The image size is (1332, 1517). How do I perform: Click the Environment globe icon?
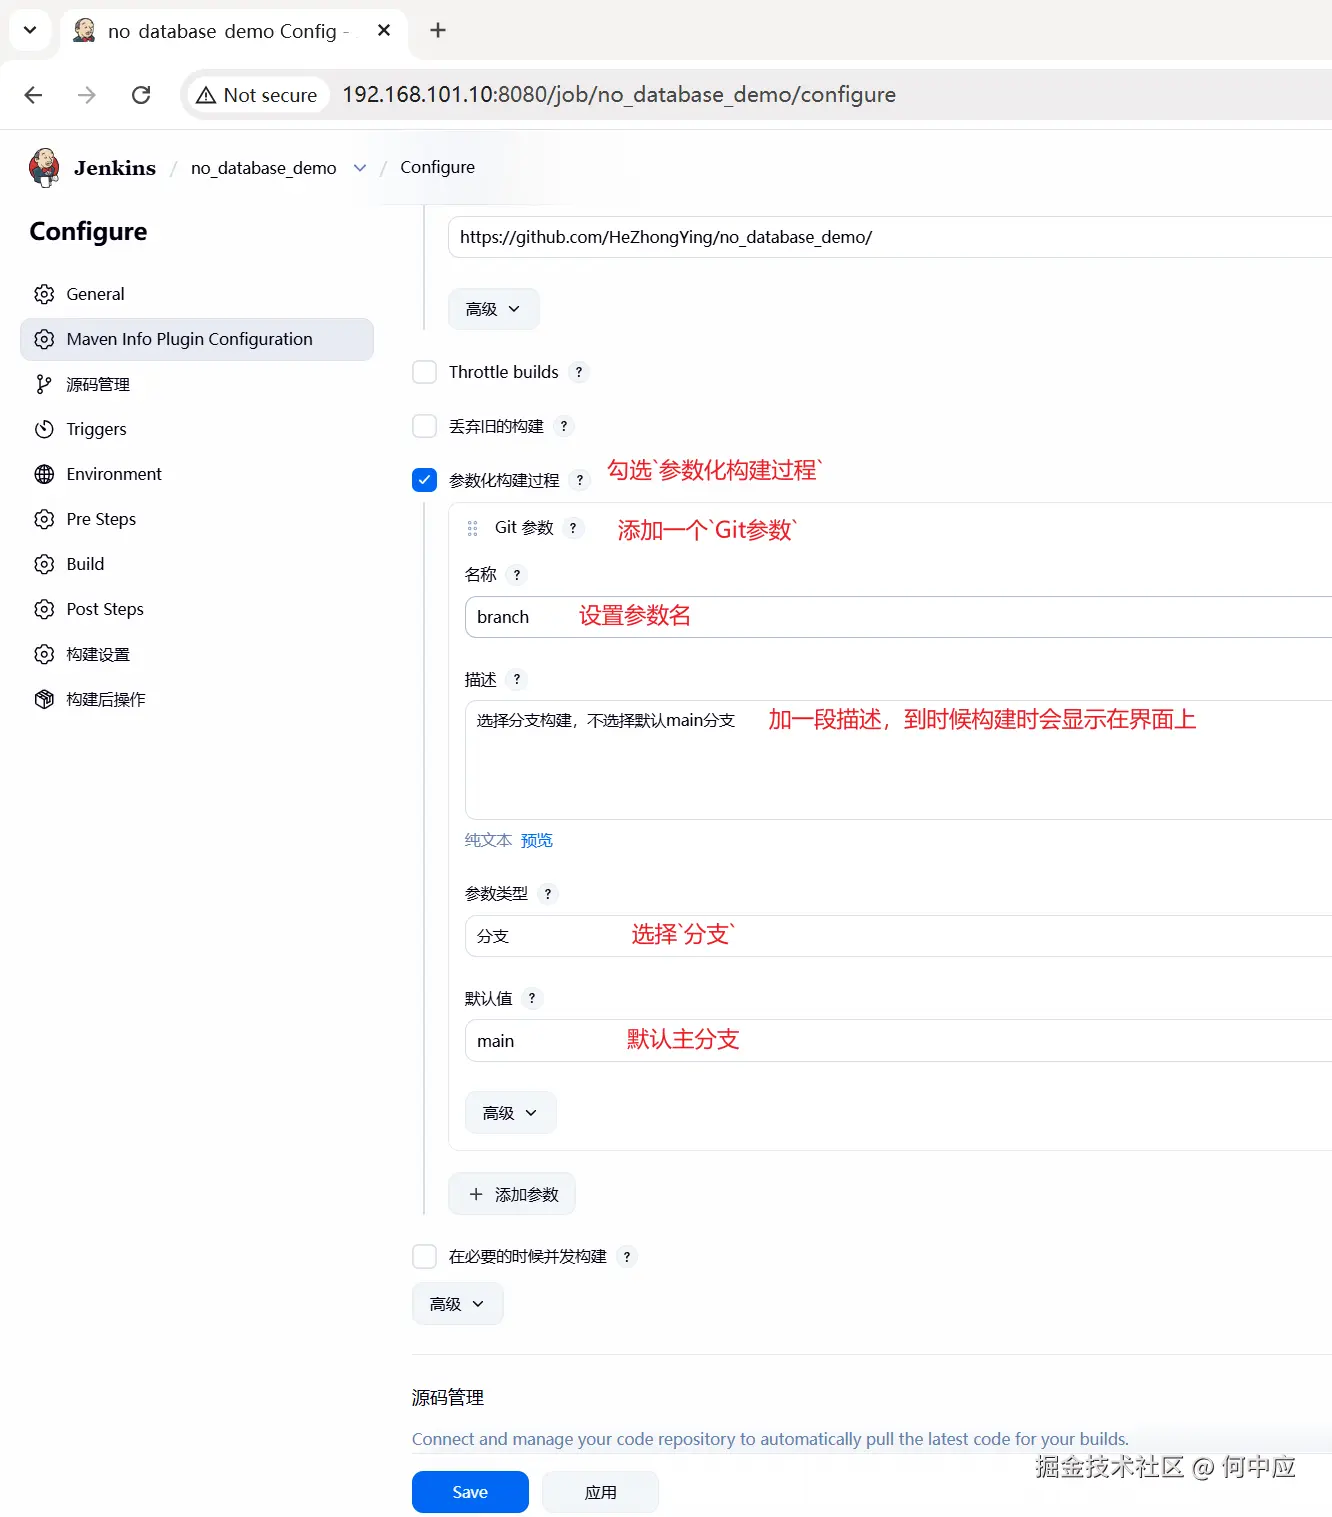pyautogui.click(x=44, y=474)
